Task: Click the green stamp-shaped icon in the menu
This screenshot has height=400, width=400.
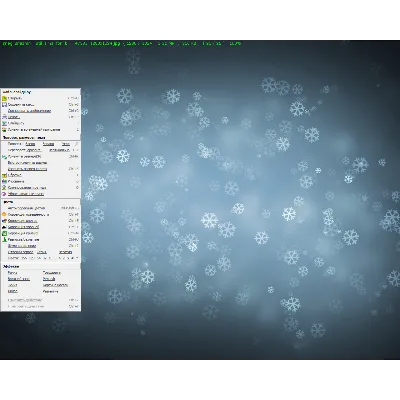Action: click(x=4, y=239)
